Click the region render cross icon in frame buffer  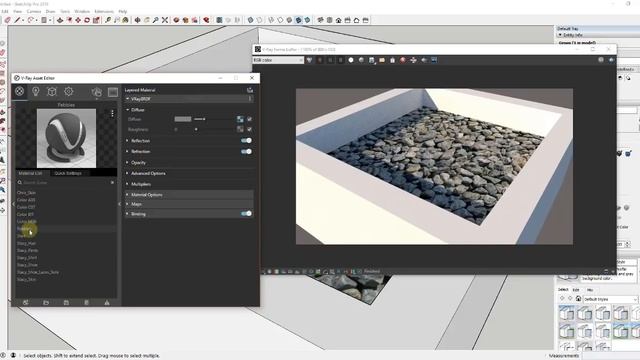point(413,60)
